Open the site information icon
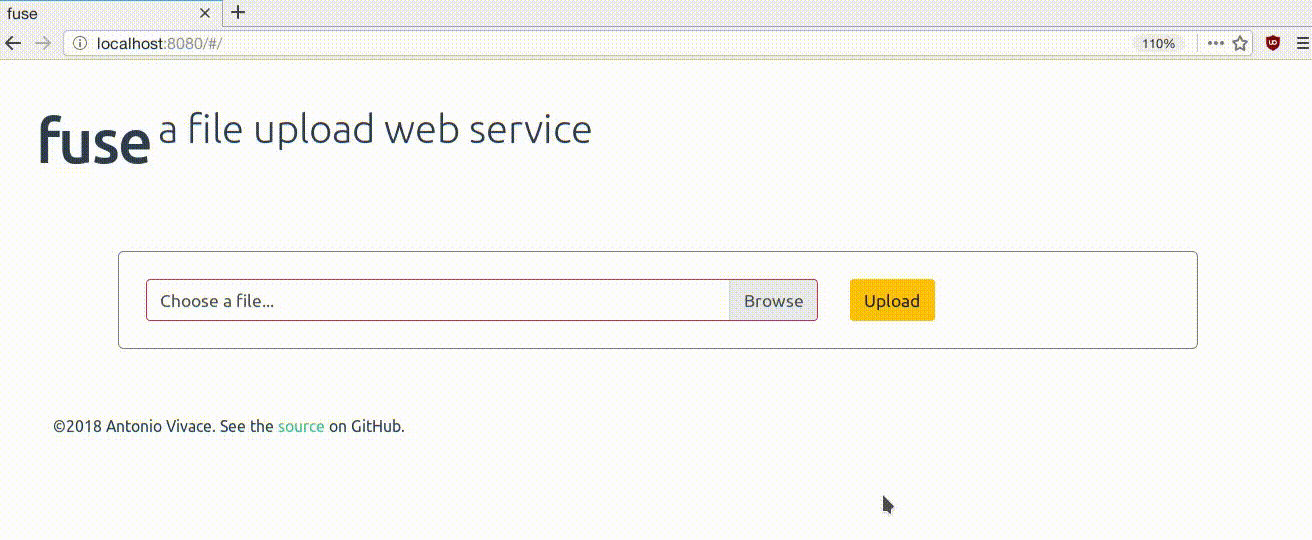The width and height of the screenshot is (1312, 540). (x=80, y=44)
